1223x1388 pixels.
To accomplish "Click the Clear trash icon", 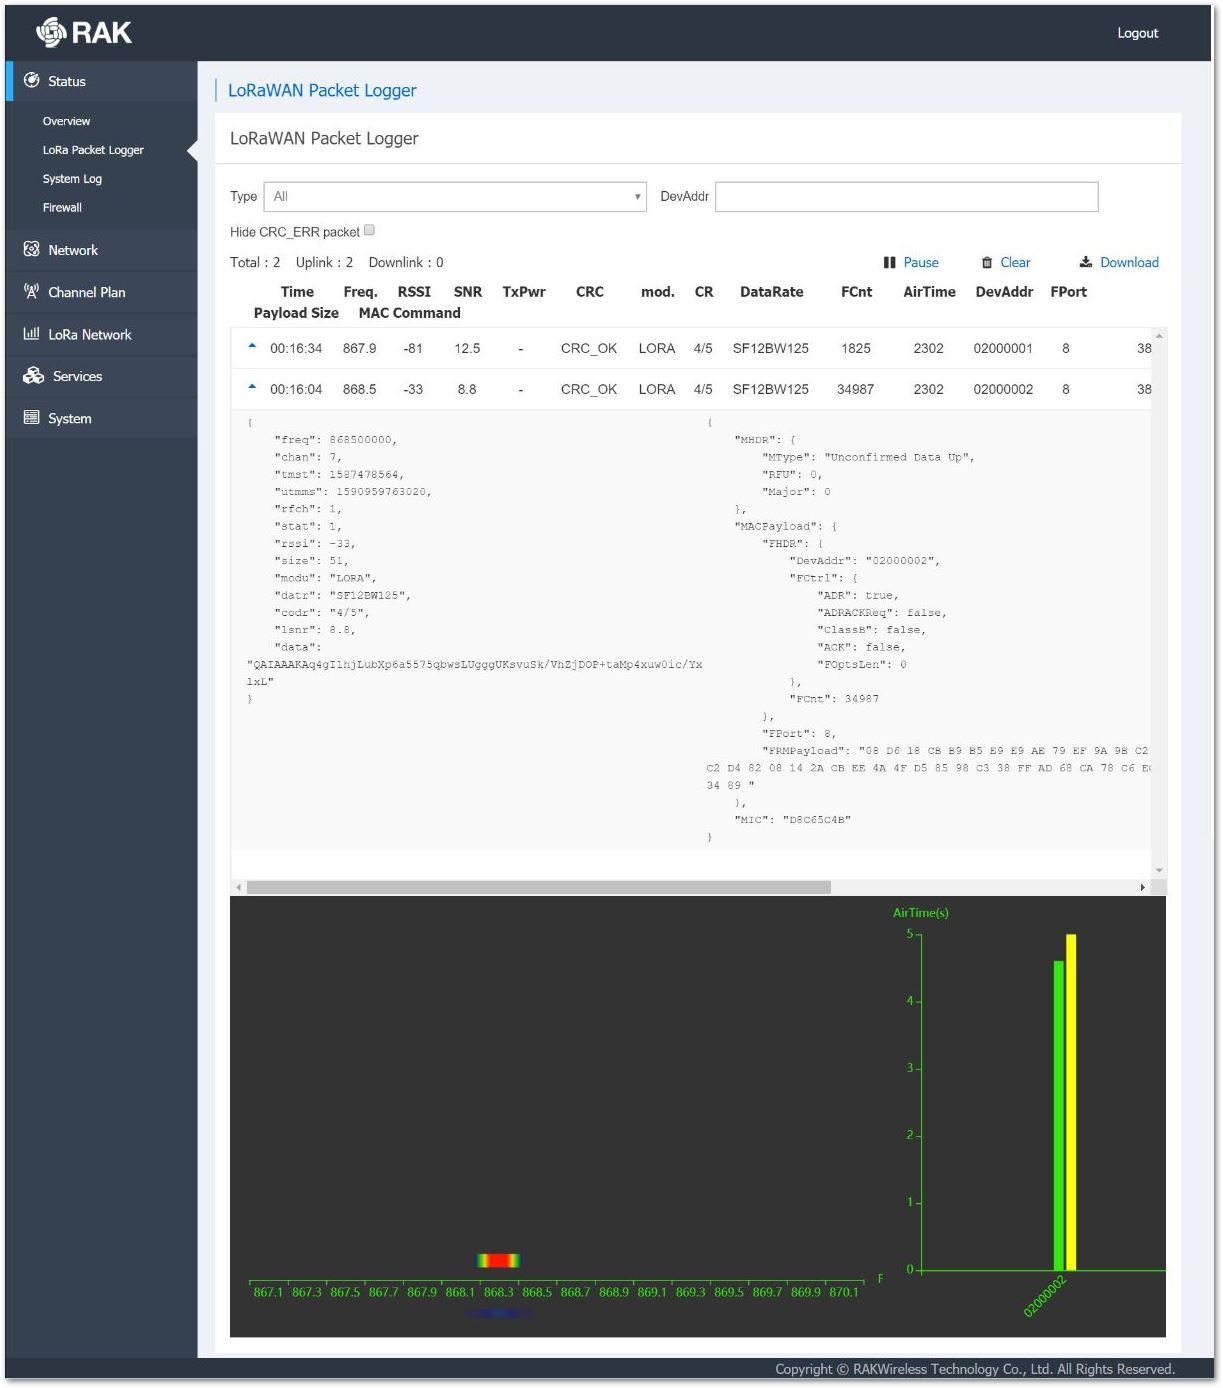I will point(987,262).
